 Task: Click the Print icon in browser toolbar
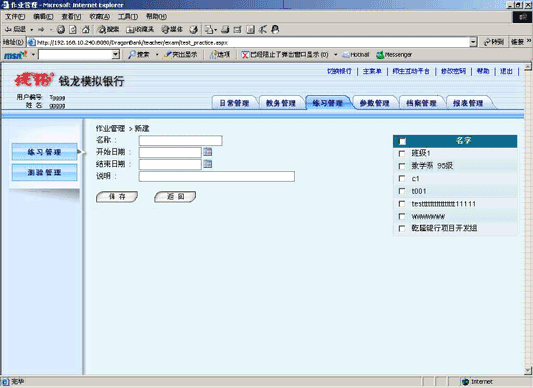(x=225, y=30)
